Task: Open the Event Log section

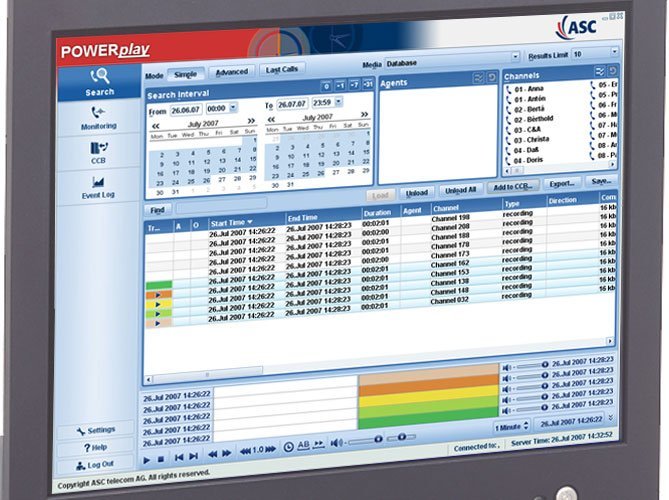Action: pos(98,188)
